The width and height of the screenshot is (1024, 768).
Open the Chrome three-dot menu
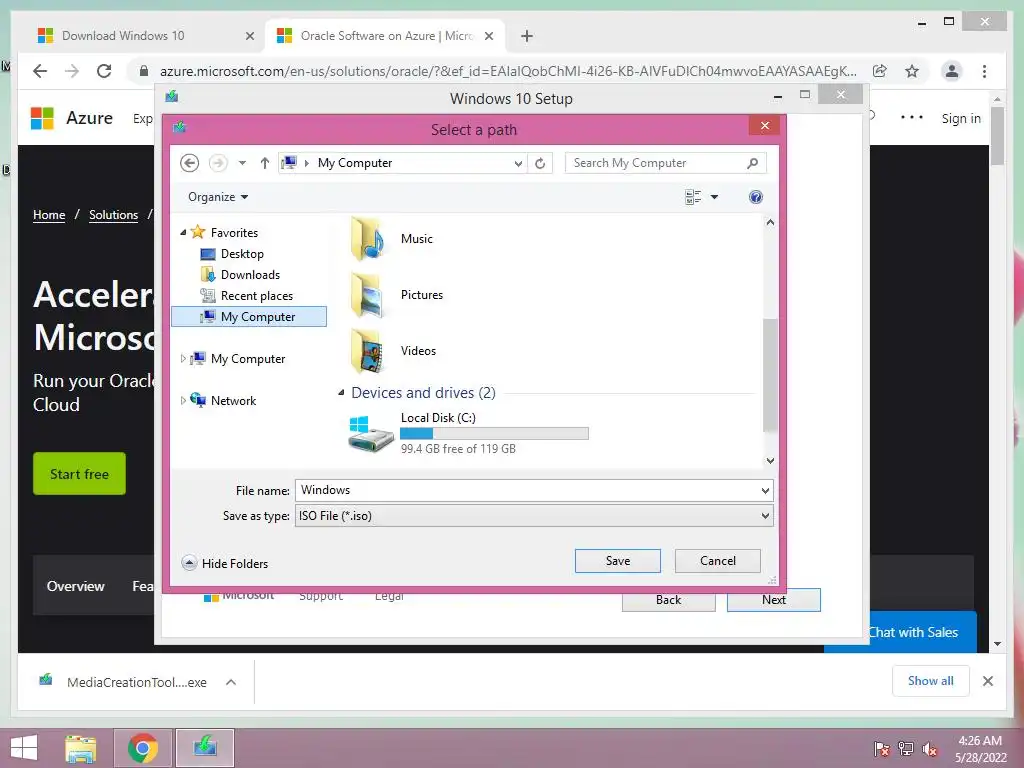coord(984,71)
